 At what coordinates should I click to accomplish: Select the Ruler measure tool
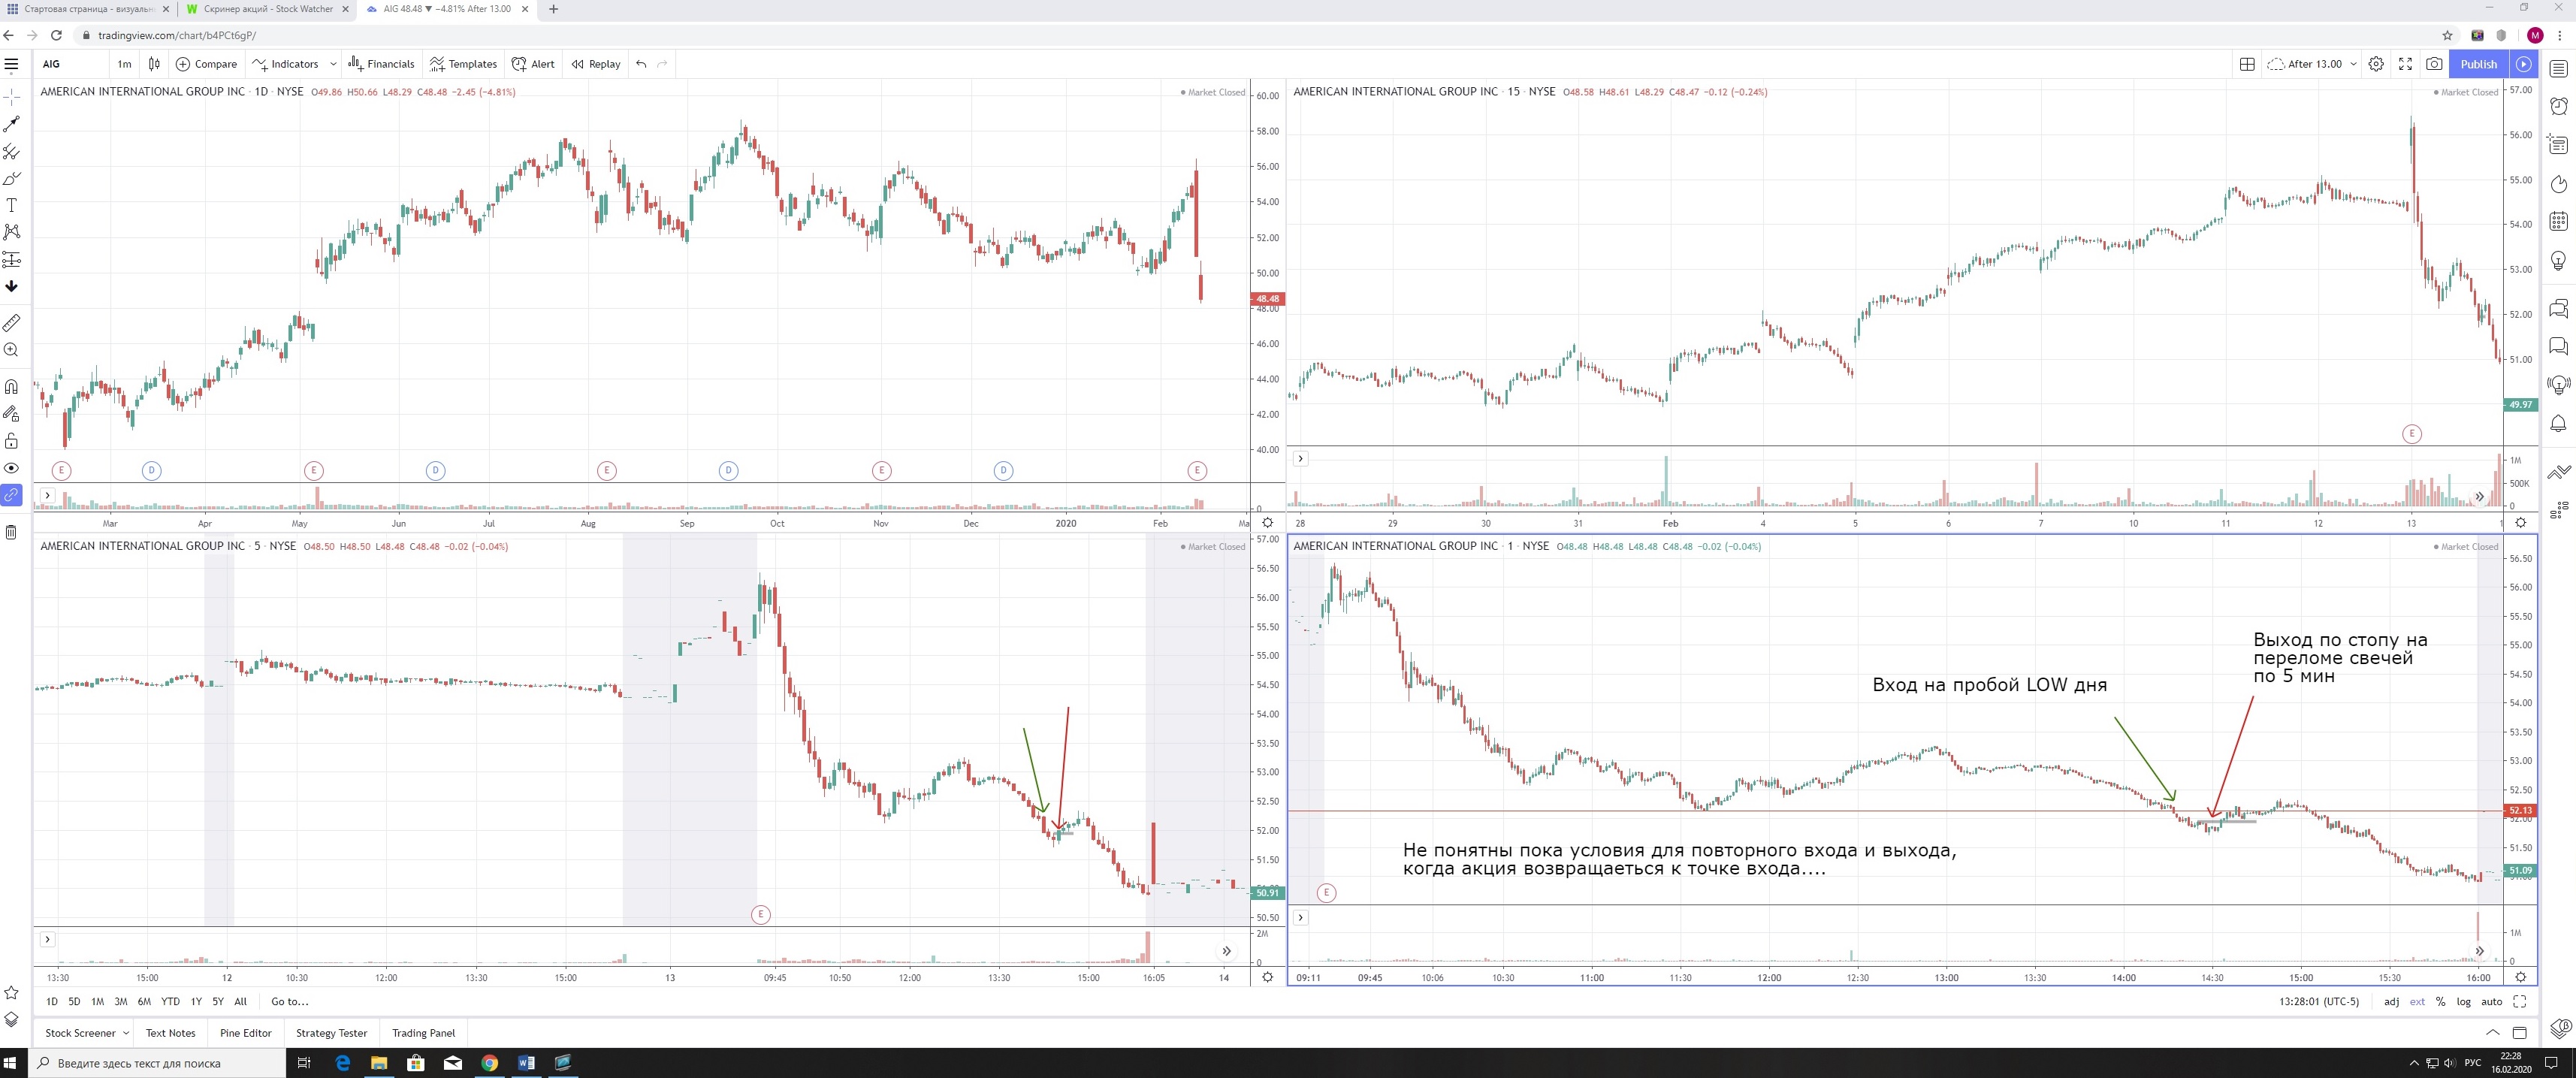[12, 323]
